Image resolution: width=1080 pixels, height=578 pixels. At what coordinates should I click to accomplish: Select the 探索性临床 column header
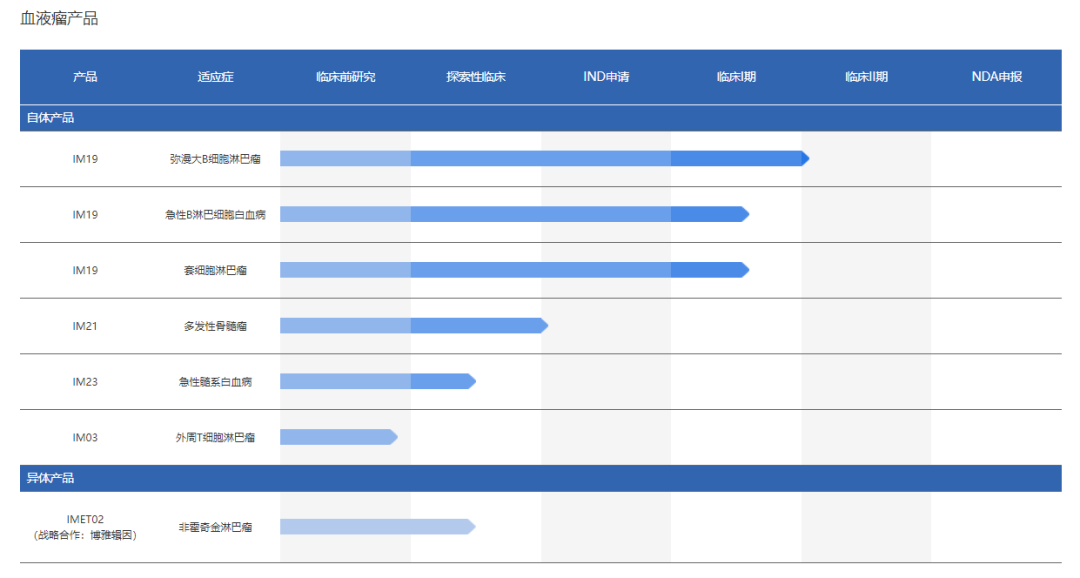pyautogui.click(x=475, y=76)
